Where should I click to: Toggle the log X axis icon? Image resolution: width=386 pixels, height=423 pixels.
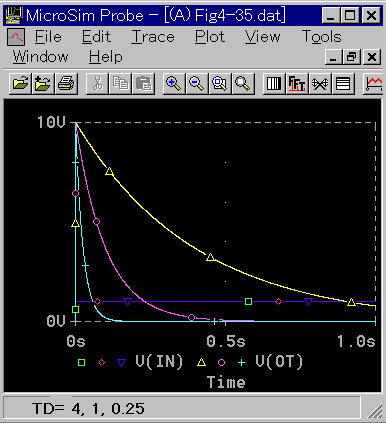pos(274,83)
